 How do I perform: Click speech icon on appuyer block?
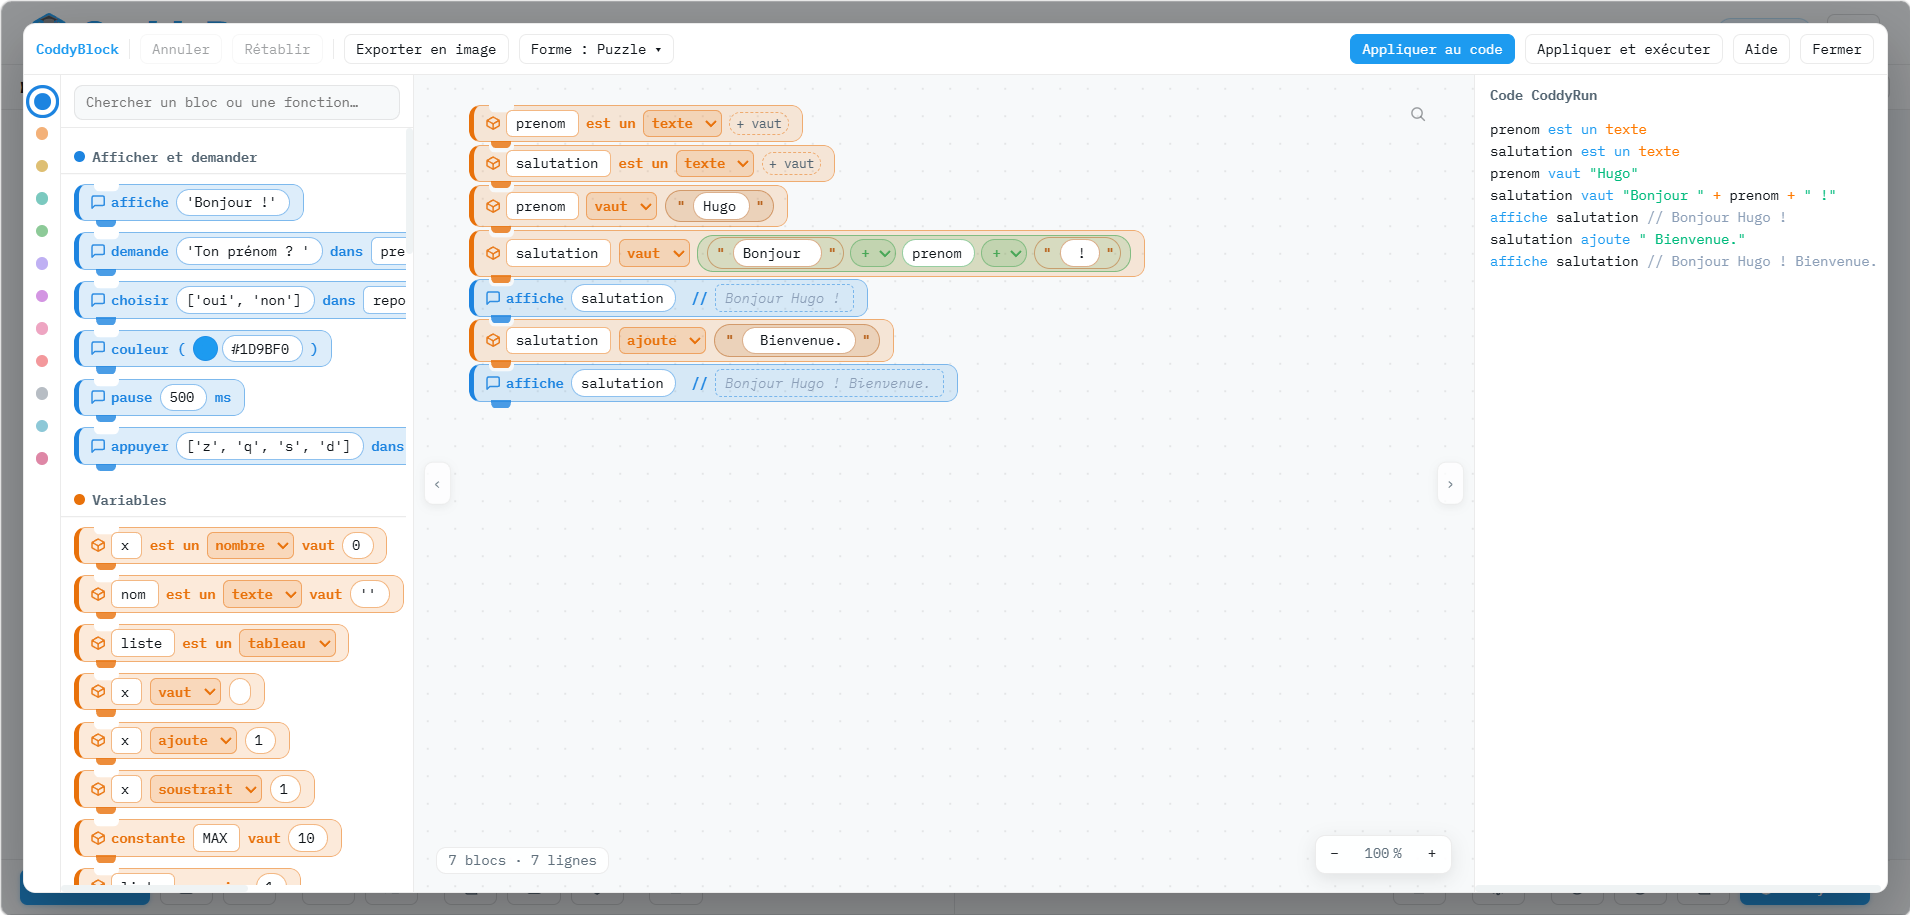coord(98,446)
